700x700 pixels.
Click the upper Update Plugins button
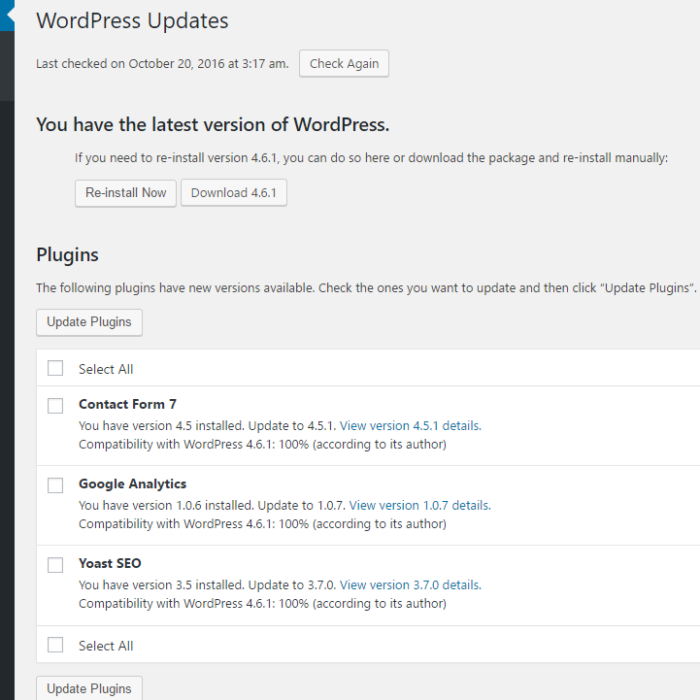click(89, 322)
